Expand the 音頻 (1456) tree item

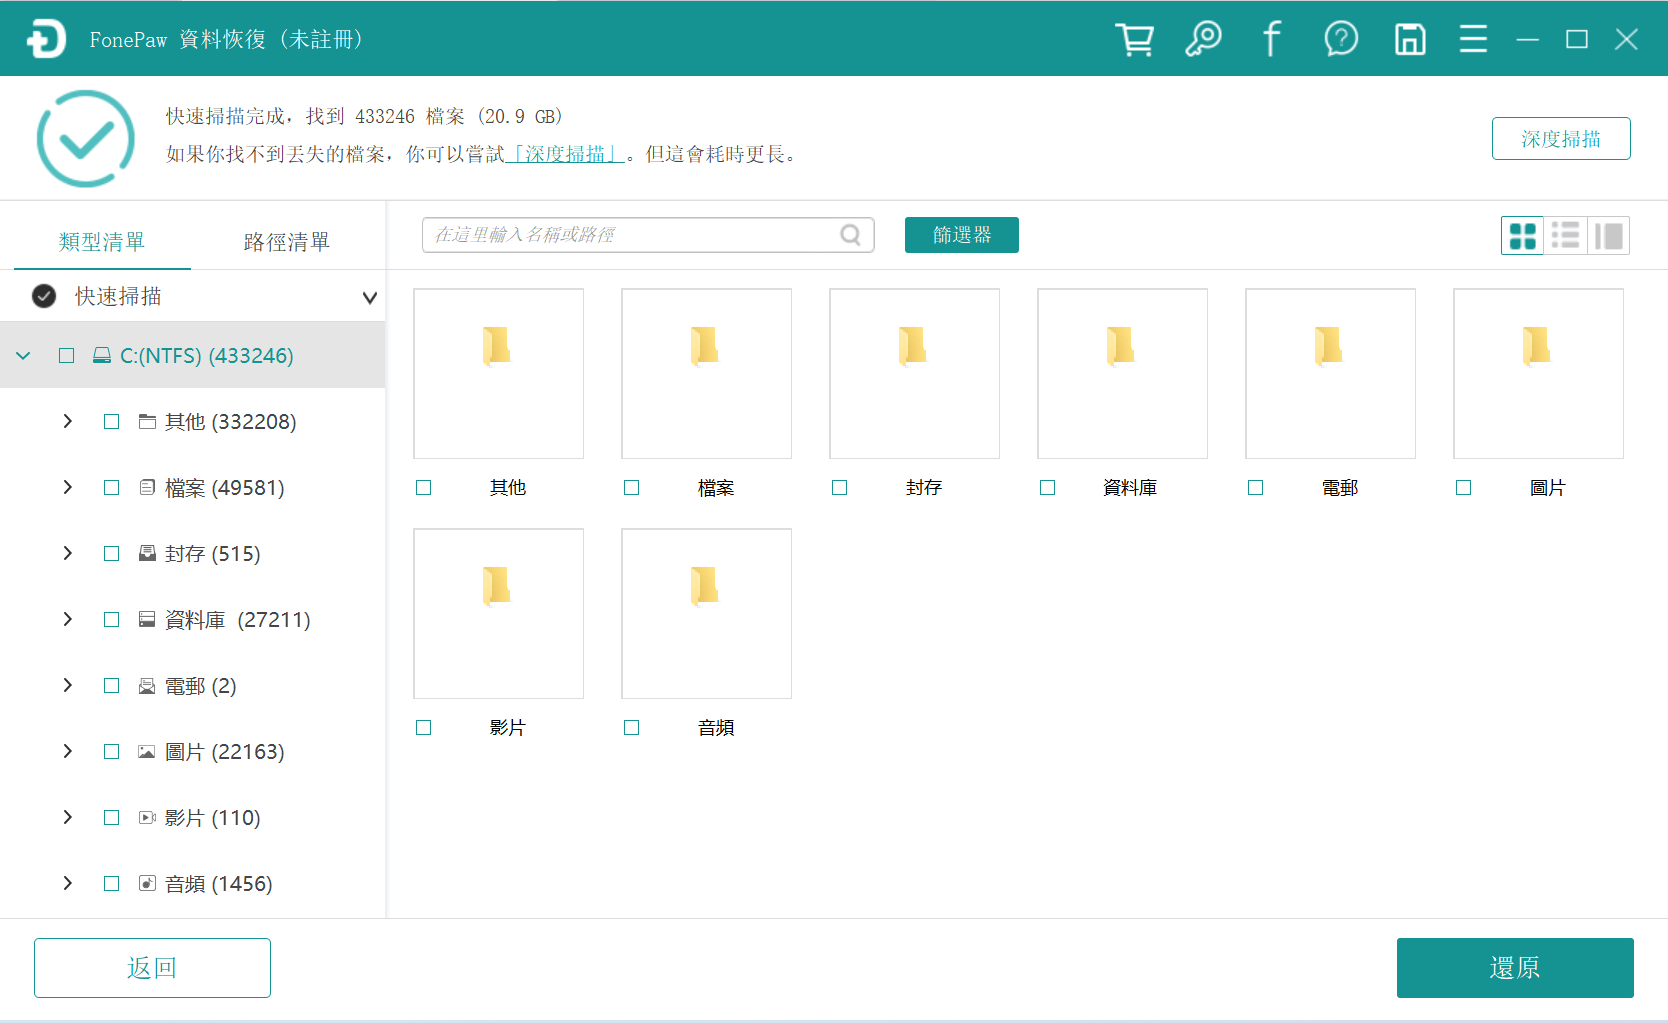[x=67, y=883]
